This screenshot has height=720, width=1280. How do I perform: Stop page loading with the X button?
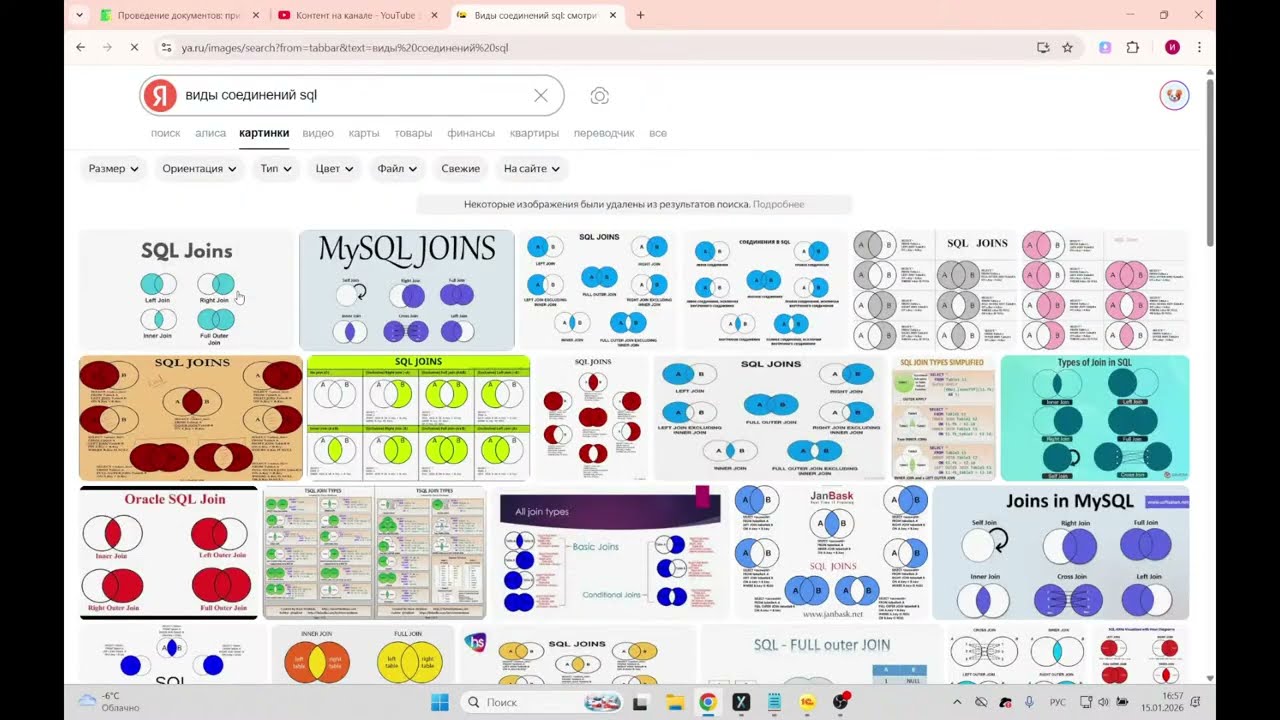[134, 47]
